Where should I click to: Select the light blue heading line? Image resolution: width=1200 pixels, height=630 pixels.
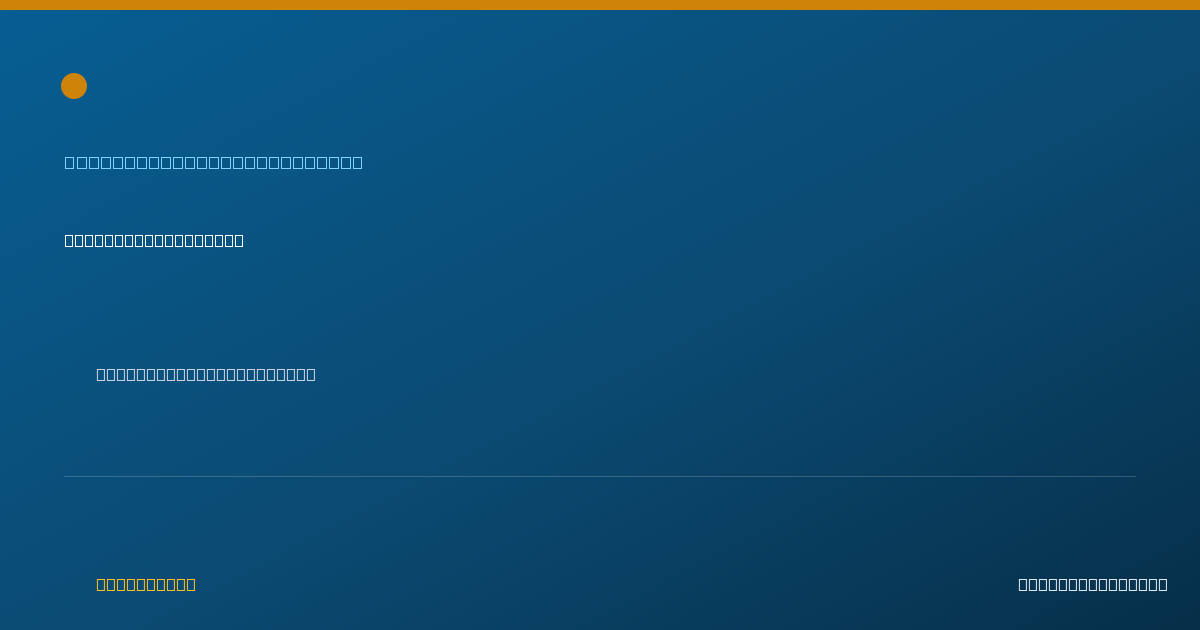pos(214,162)
